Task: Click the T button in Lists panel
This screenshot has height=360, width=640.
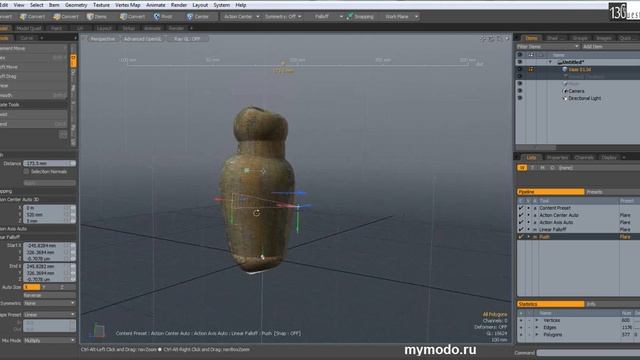Action: (532, 168)
